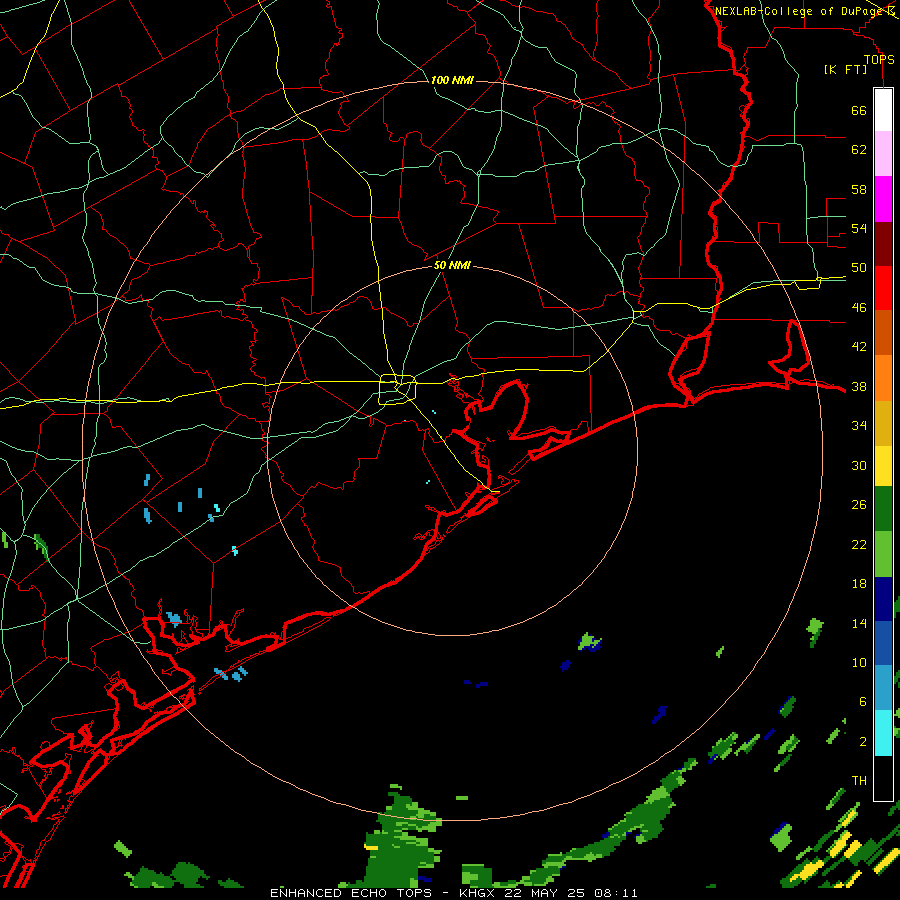Click the '50' legend value
The image size is (900, 900).
(859, 268)
